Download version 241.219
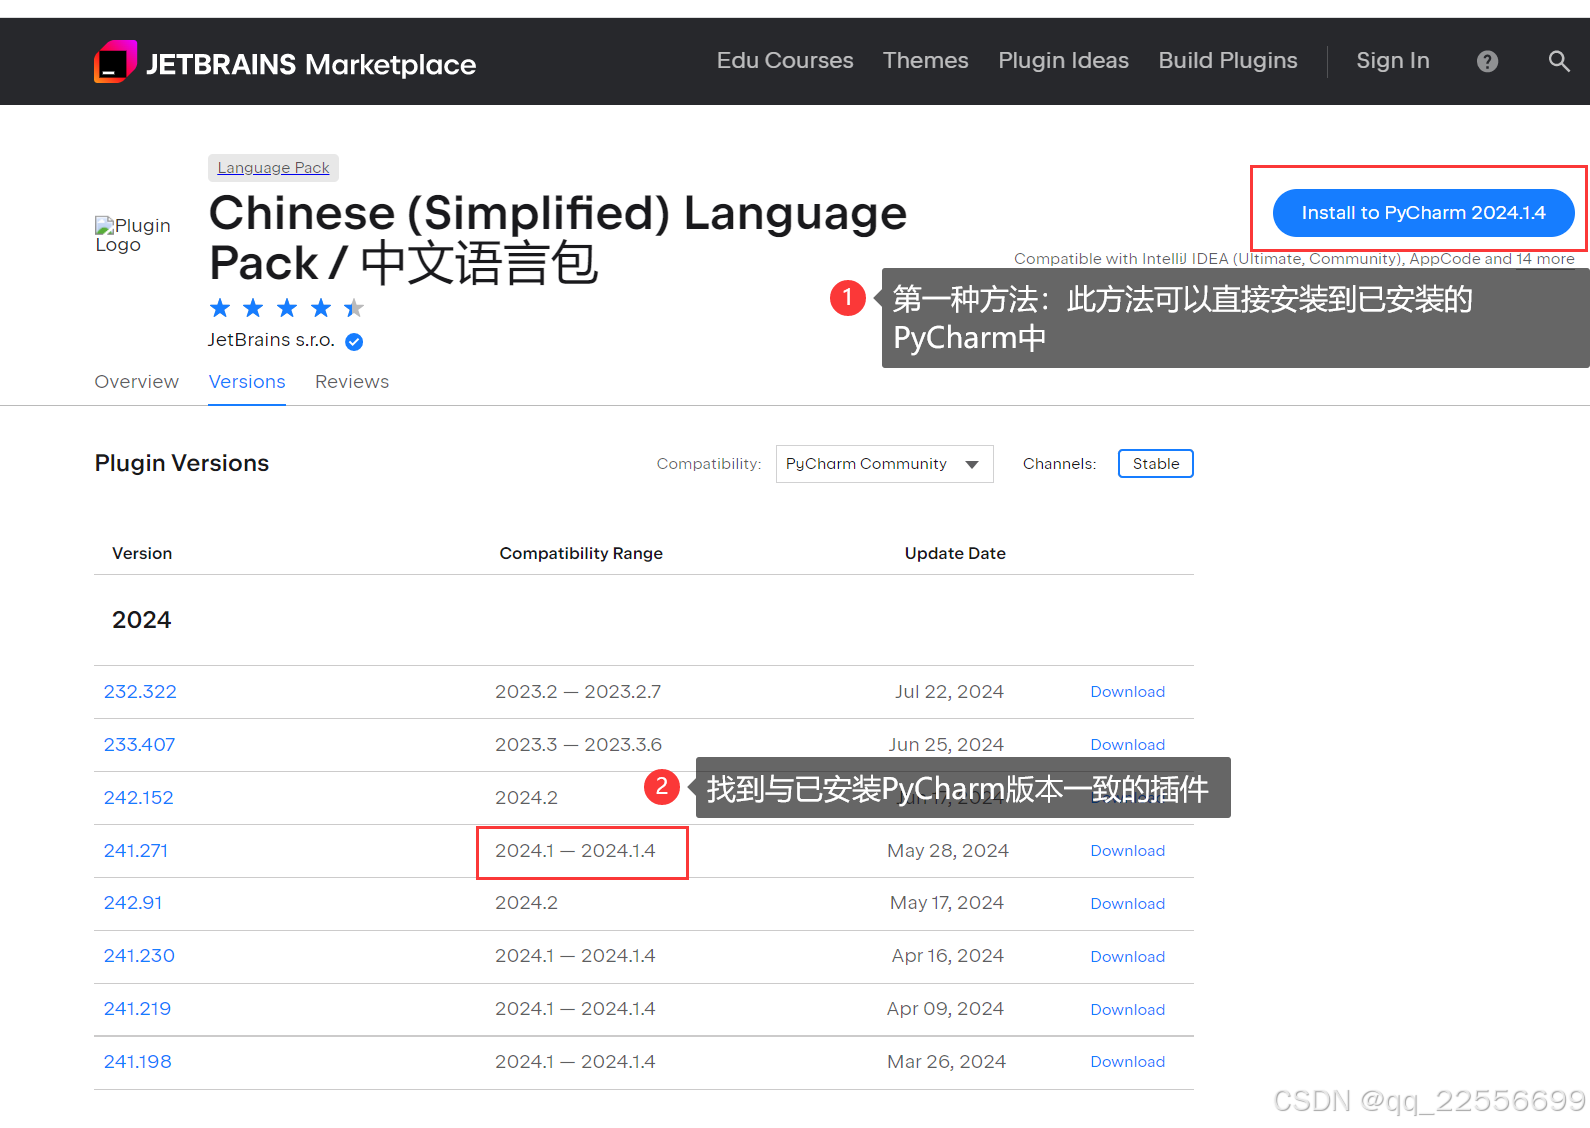Image resolution: width=1590 pixels, height=1128 pixels. coord(1127,1010)
